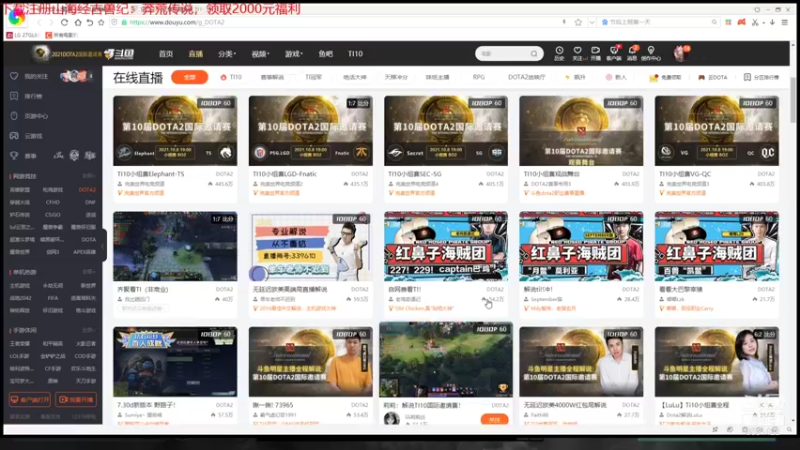Select DOTA2 in sidebar game list
The width and height of the screenshot is (800, 450).
click(x=87, y=190)
